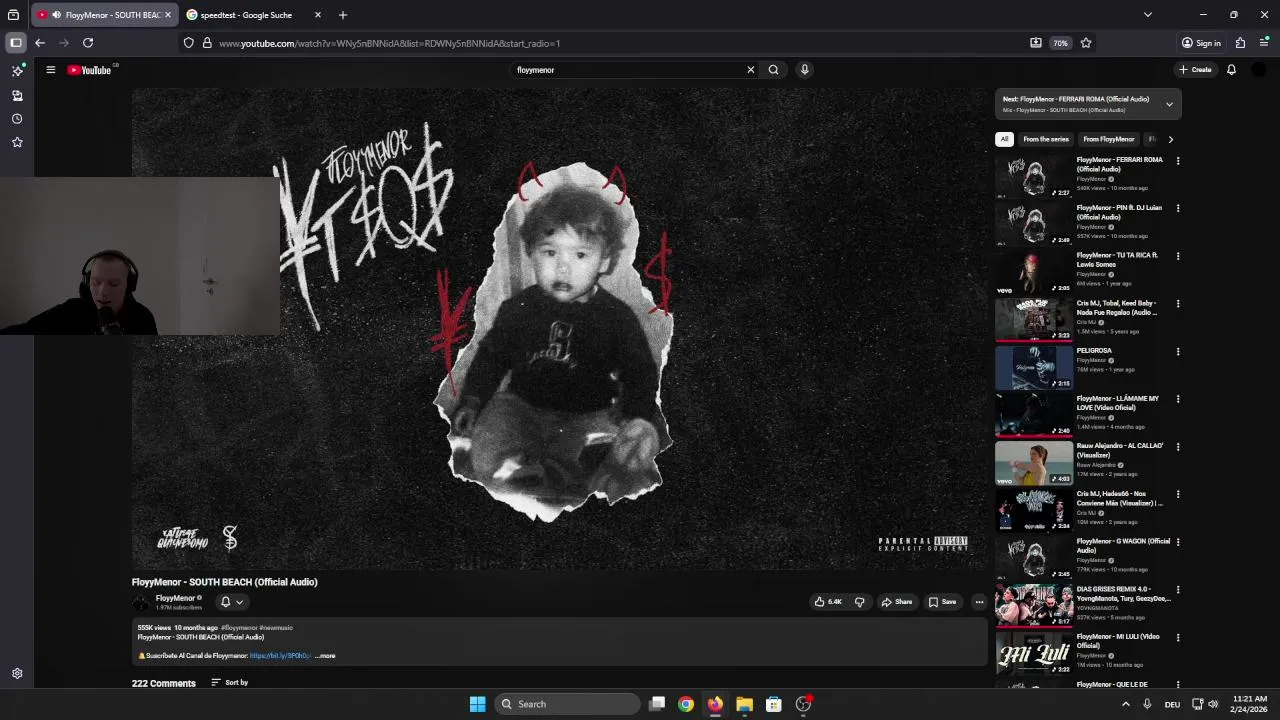Toggle picture-in-picture icon in address bar
This screenshot has width=1280, height=720.
[x=1036, y=43]
